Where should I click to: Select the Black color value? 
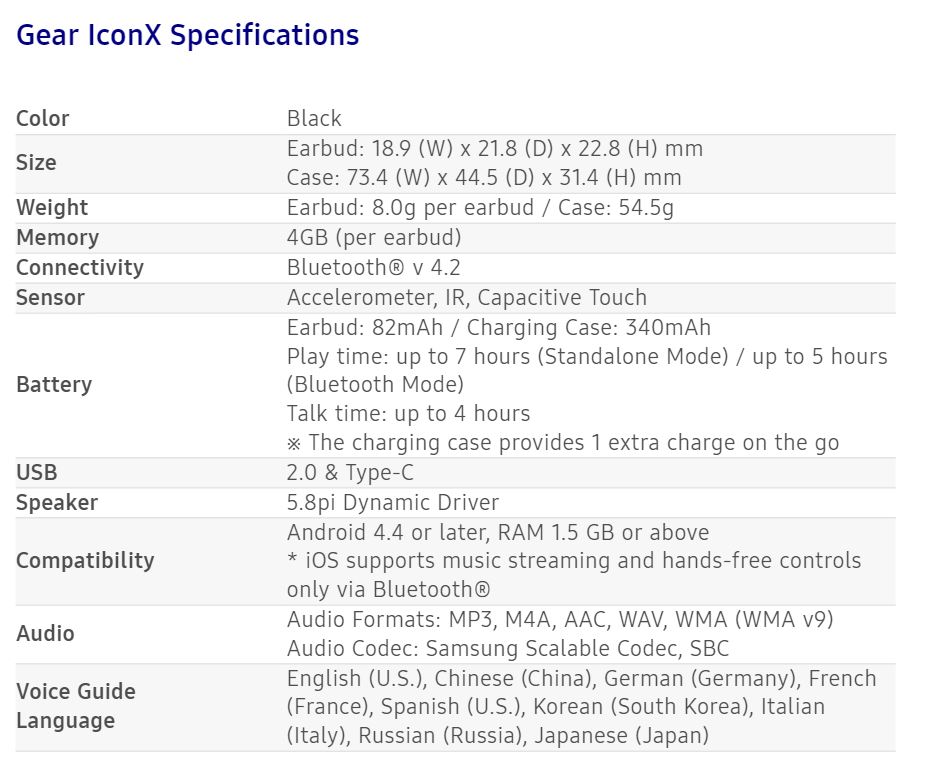tap(314, 119)
